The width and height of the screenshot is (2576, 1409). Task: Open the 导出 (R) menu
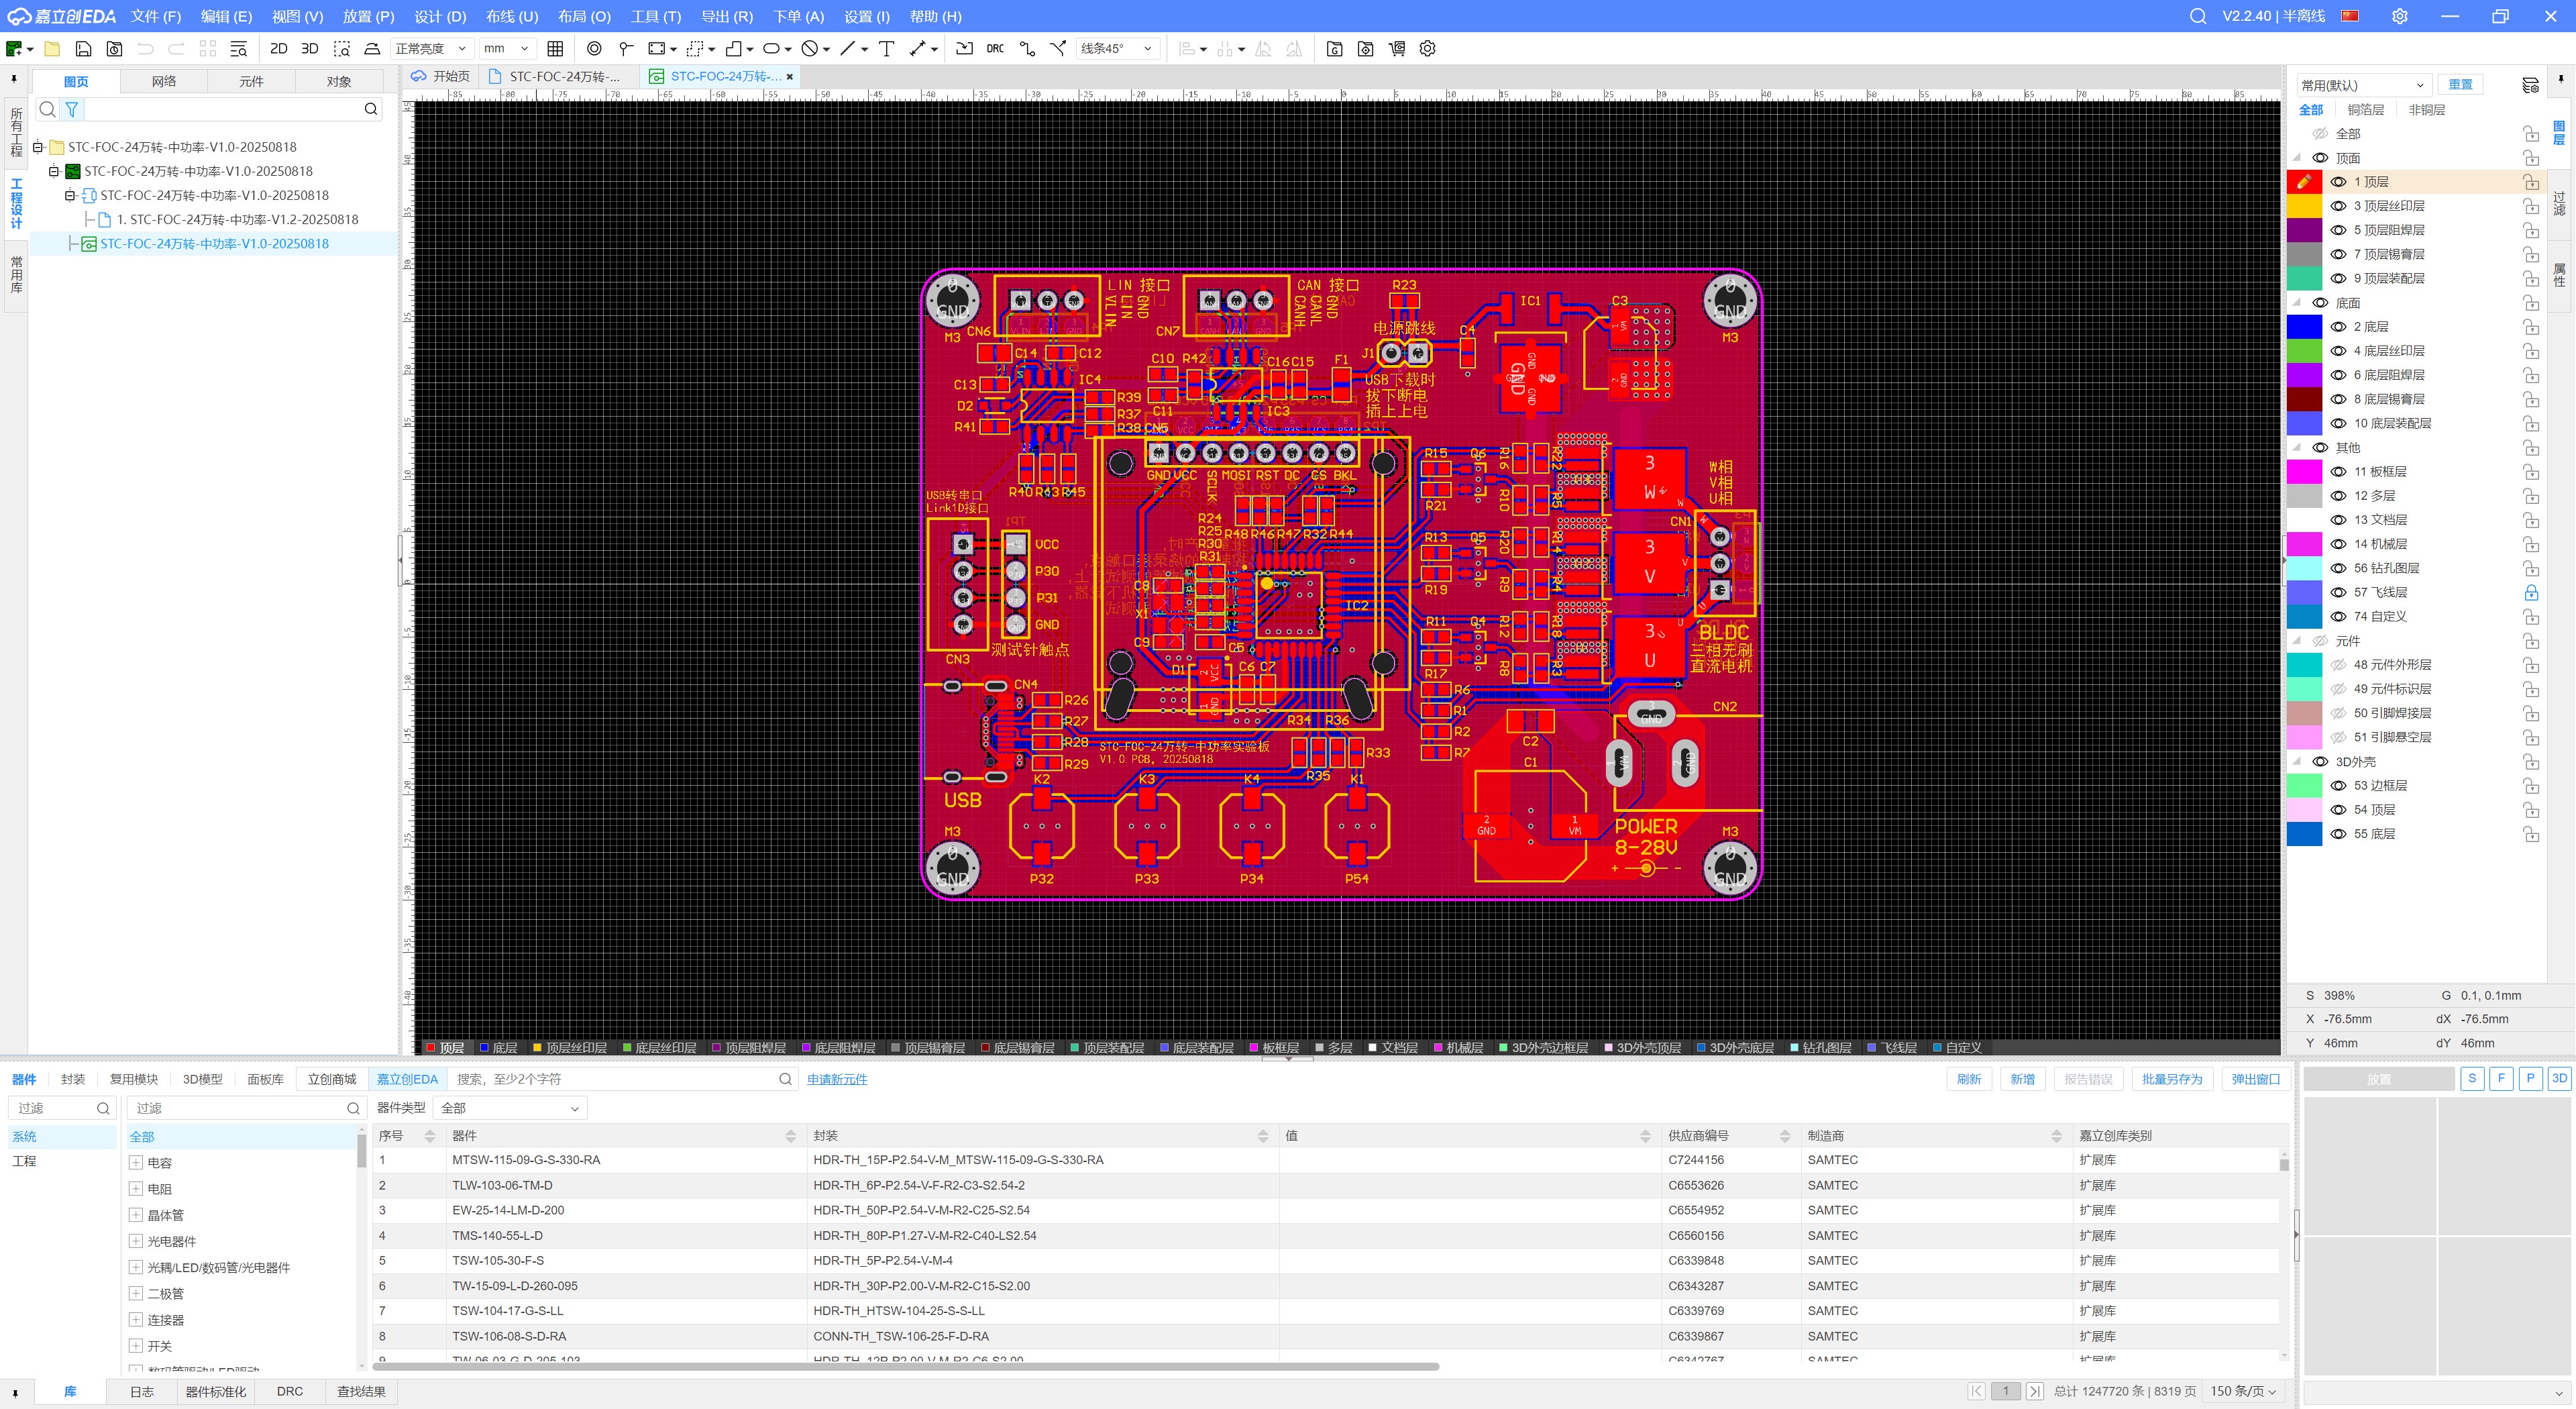point(727,16)
